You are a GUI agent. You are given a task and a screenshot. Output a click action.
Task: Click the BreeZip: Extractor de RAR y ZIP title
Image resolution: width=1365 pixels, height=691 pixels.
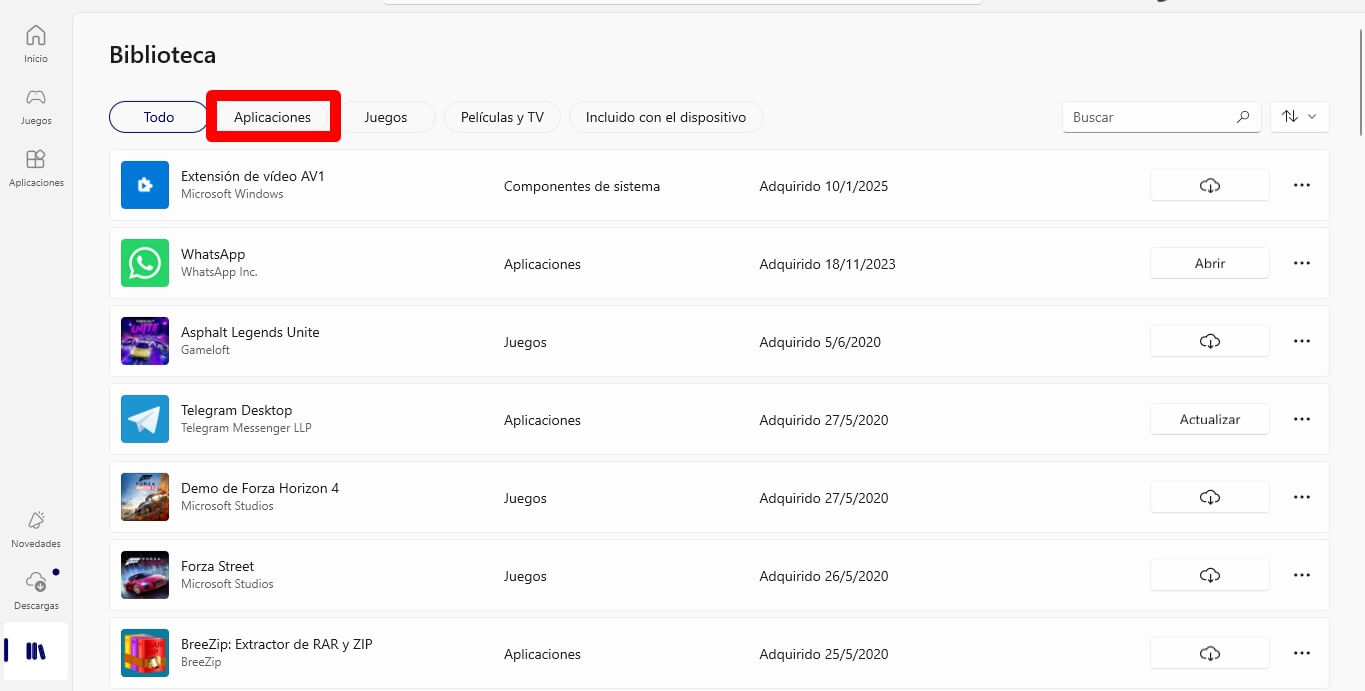click(x=277, y=644)
